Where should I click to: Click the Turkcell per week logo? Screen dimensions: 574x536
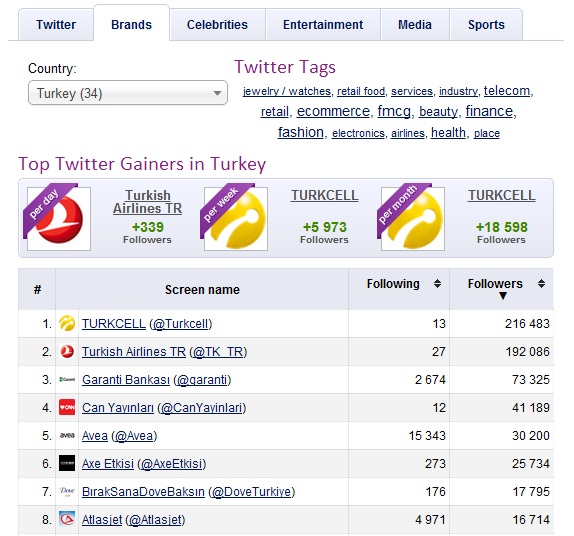click(x=236, y=219)
